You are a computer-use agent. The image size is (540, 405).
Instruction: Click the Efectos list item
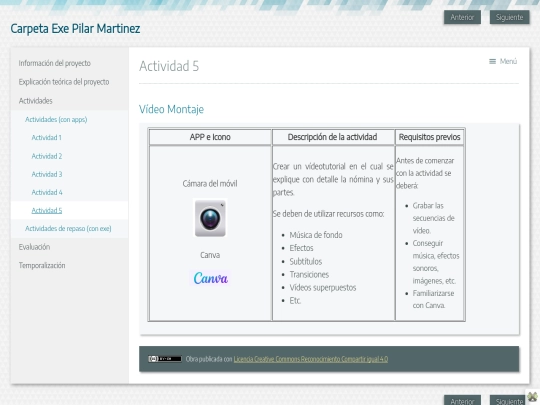[x=301, y=248]
